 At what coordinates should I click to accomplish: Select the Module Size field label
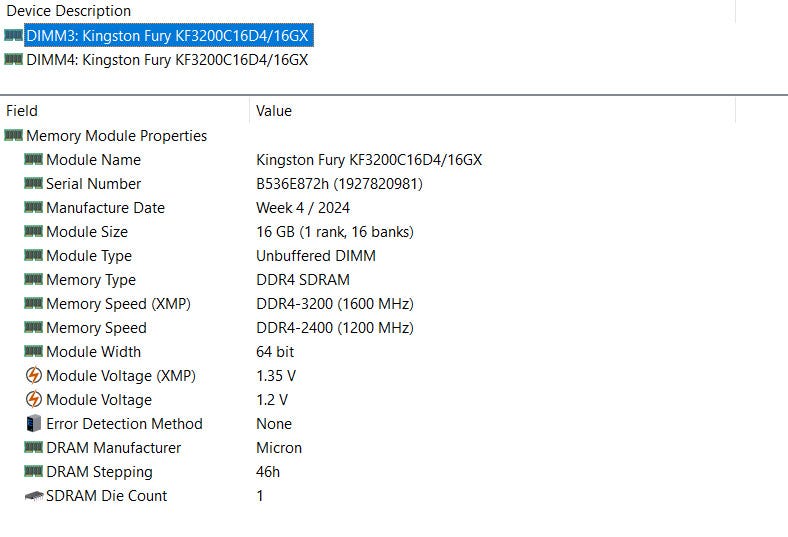click(x=87, y=232)
